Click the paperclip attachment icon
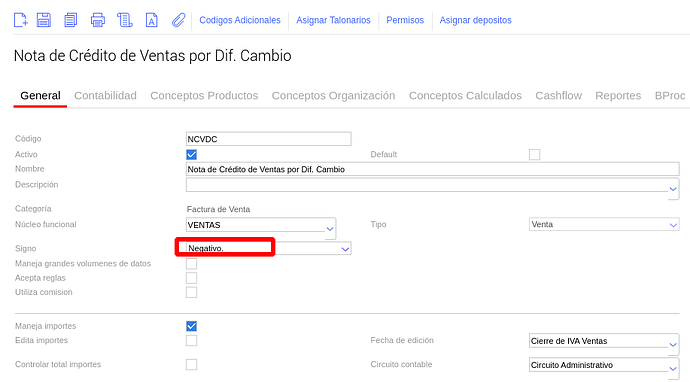The image size is (690, 382). [x=178, y=20]
